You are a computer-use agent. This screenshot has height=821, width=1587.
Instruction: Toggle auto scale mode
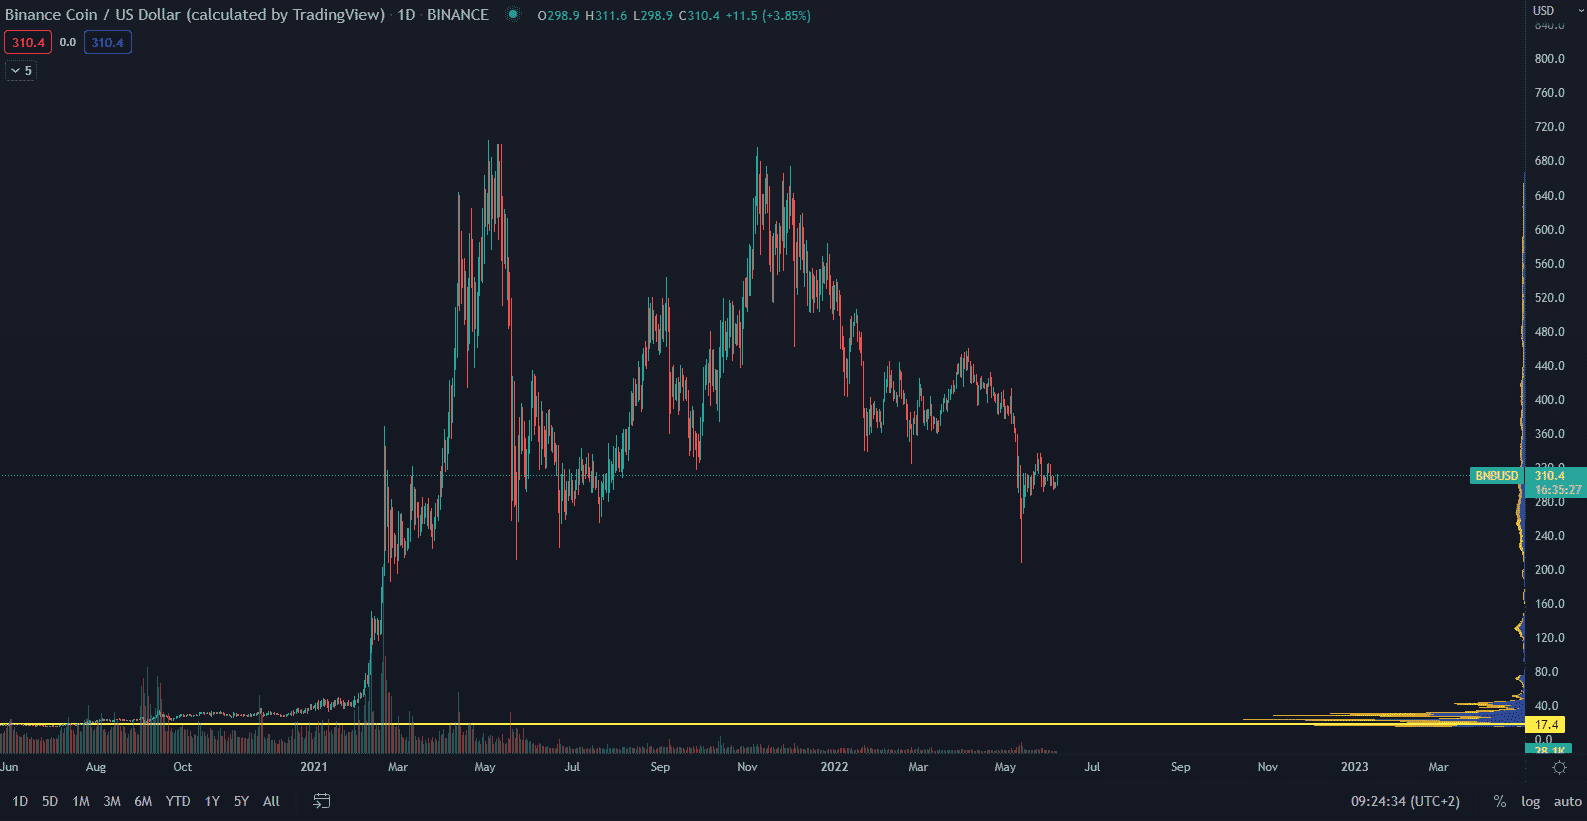(1567, 801)
